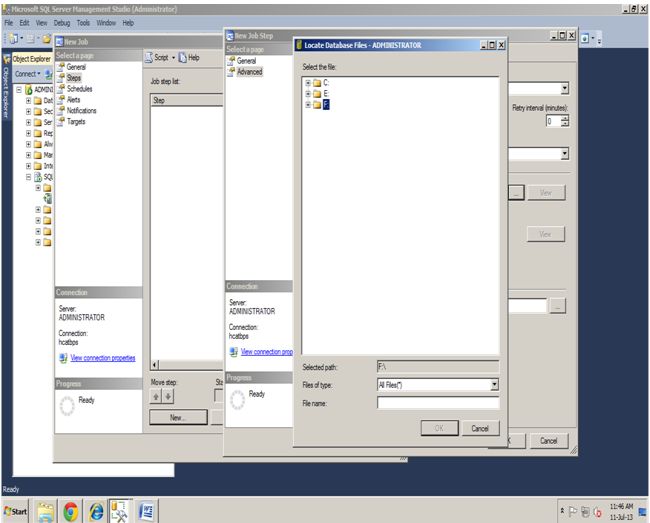Open the File menu
Image resolution: width=650 pixels, height=523 pixels.
click(x=9, y=23)
